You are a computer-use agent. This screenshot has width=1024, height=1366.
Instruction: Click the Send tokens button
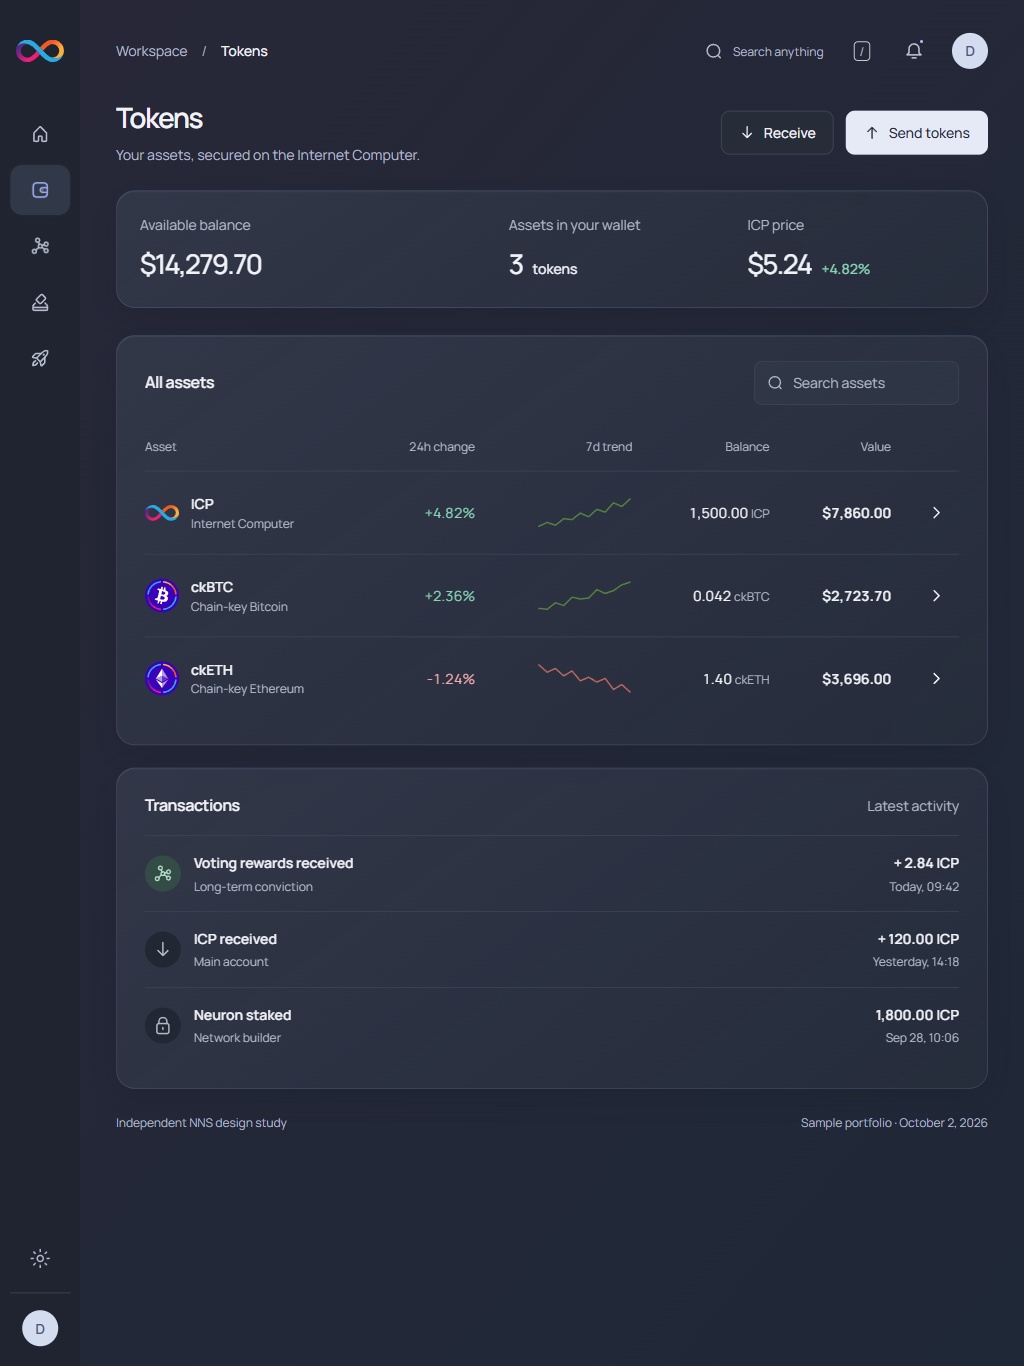[x=917, y=133]
